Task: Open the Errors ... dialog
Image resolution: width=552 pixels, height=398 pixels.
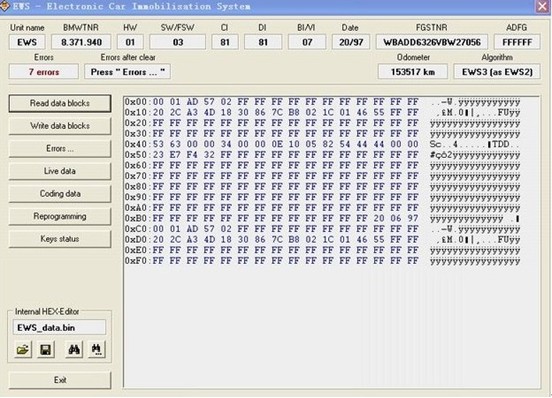Action: (x=60, y=149)
